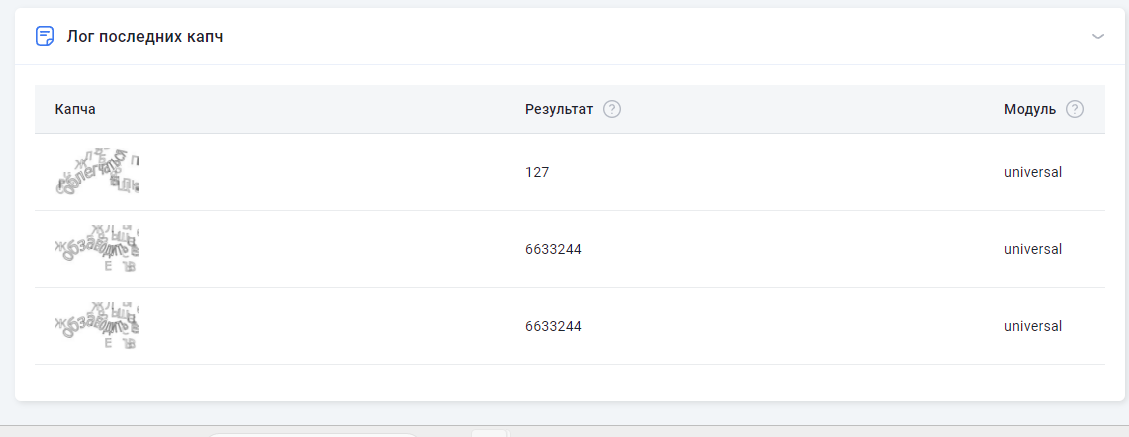Open the help tooltip next to Результат
This screenshot has height=437, width=1129.
pos(612,109)
